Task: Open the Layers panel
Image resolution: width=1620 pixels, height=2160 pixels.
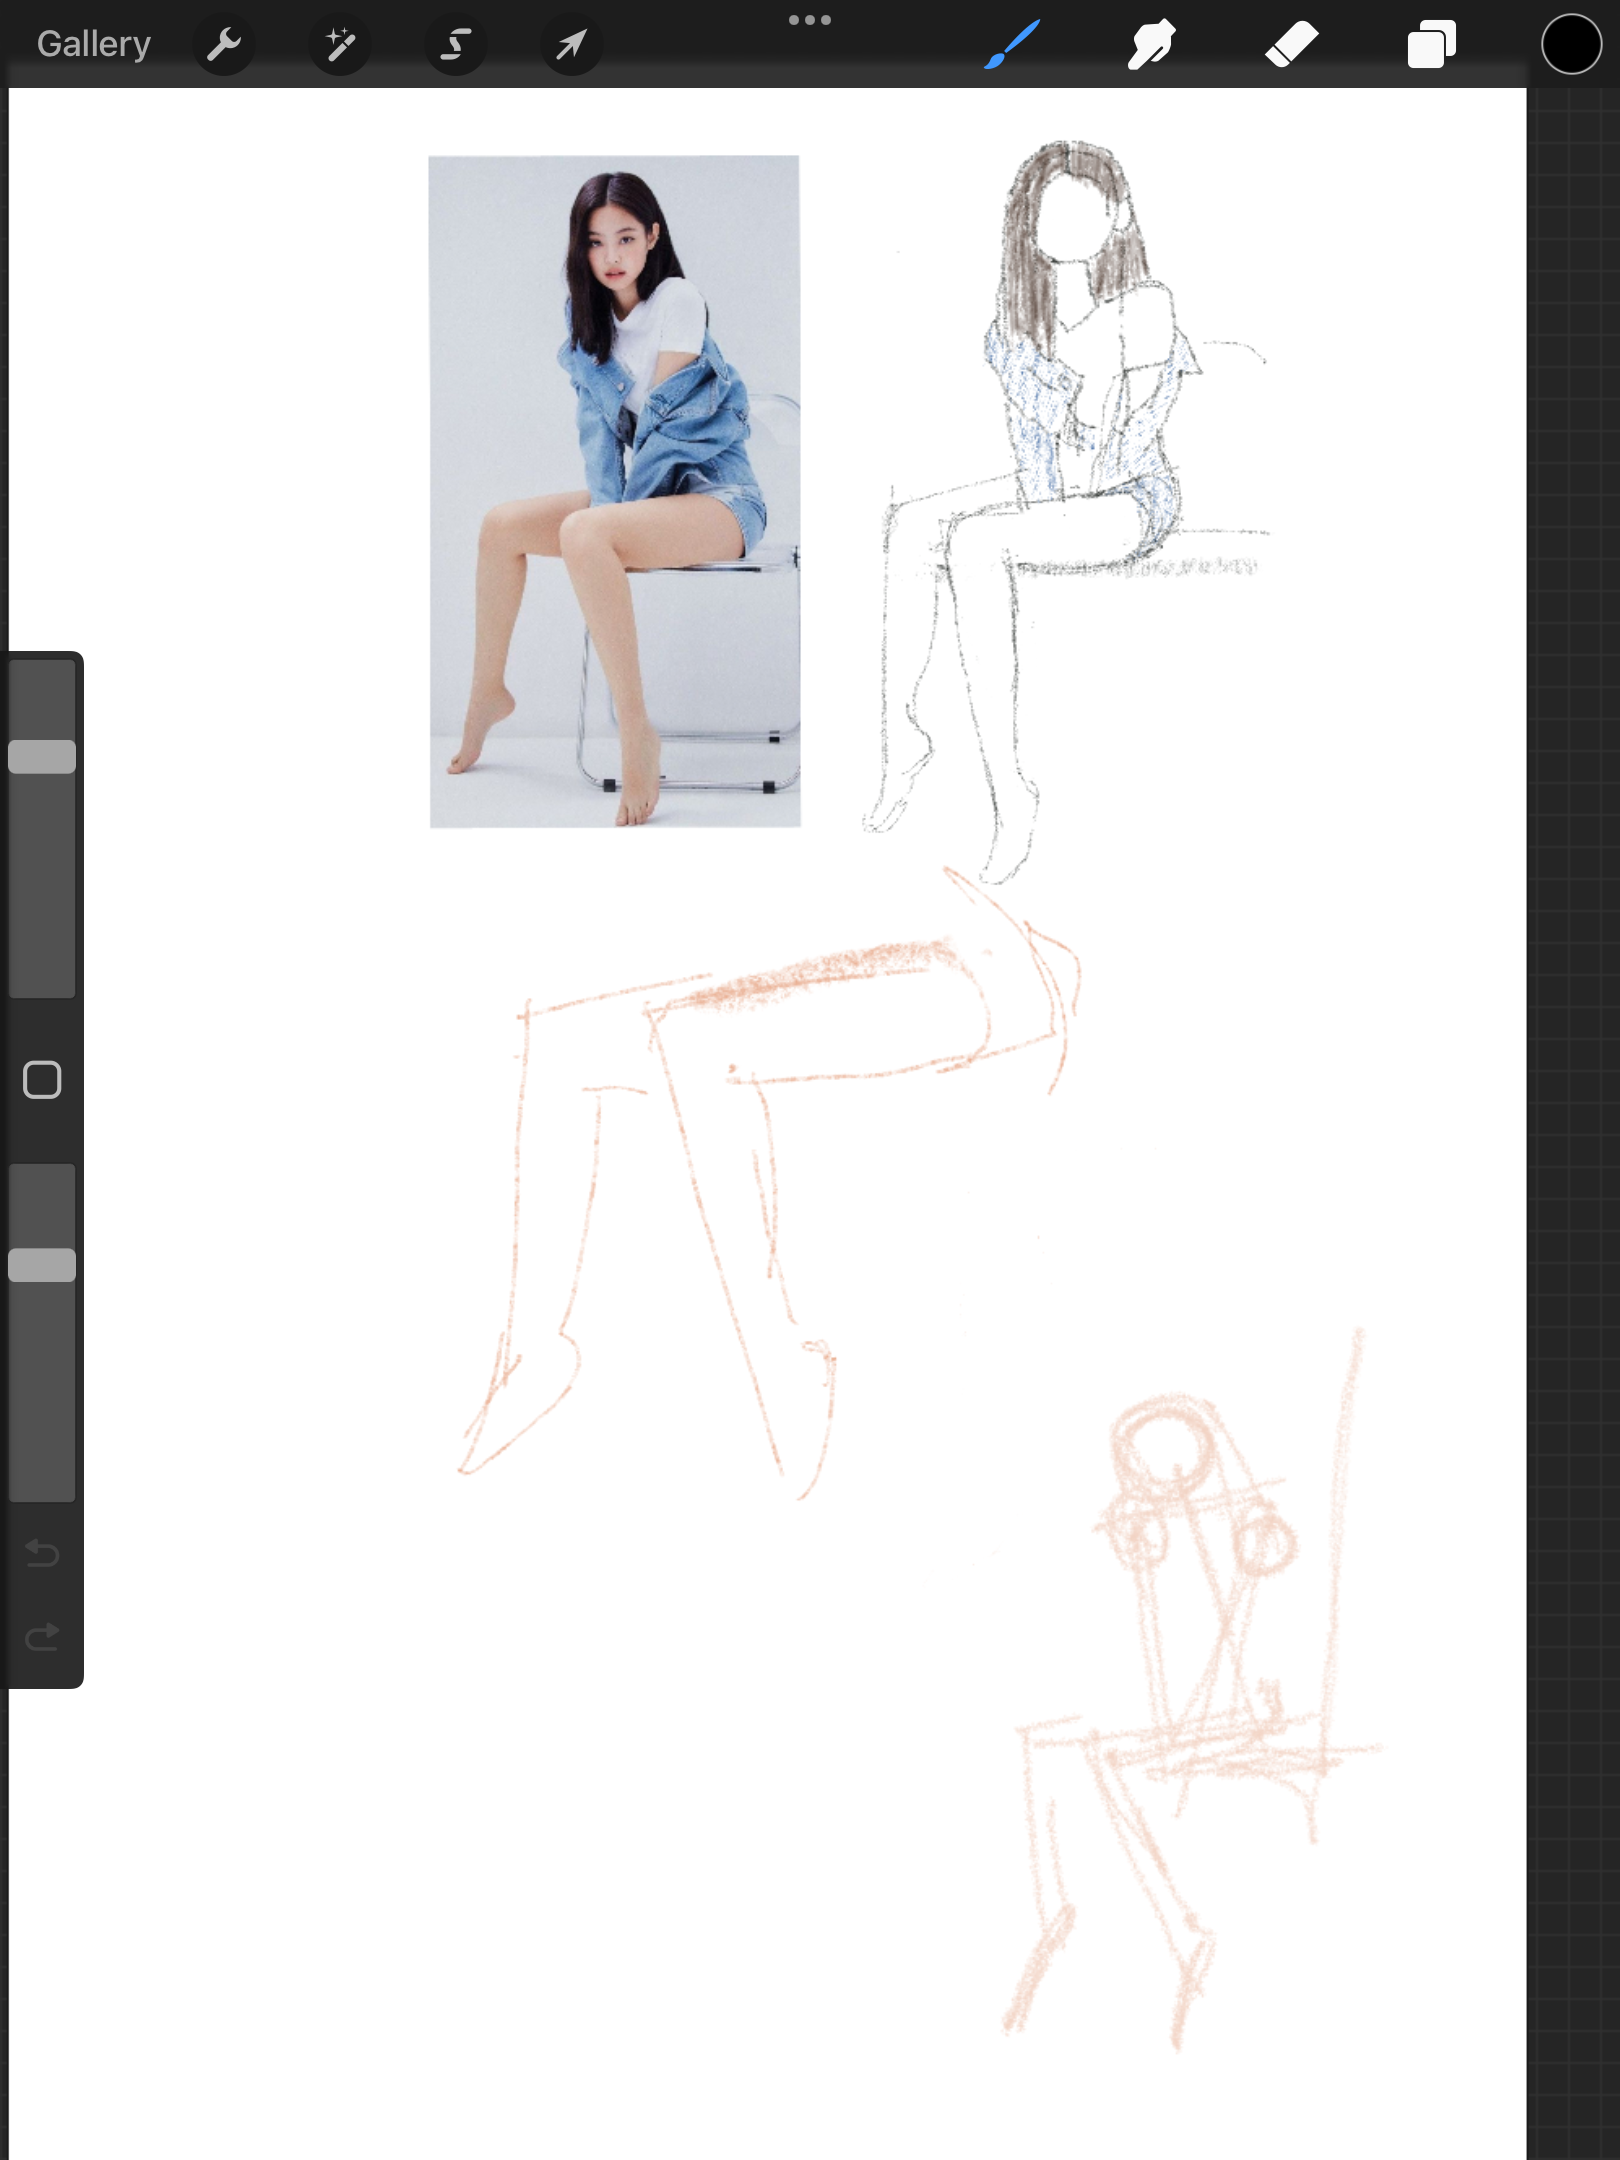Action: point(1432,44)
